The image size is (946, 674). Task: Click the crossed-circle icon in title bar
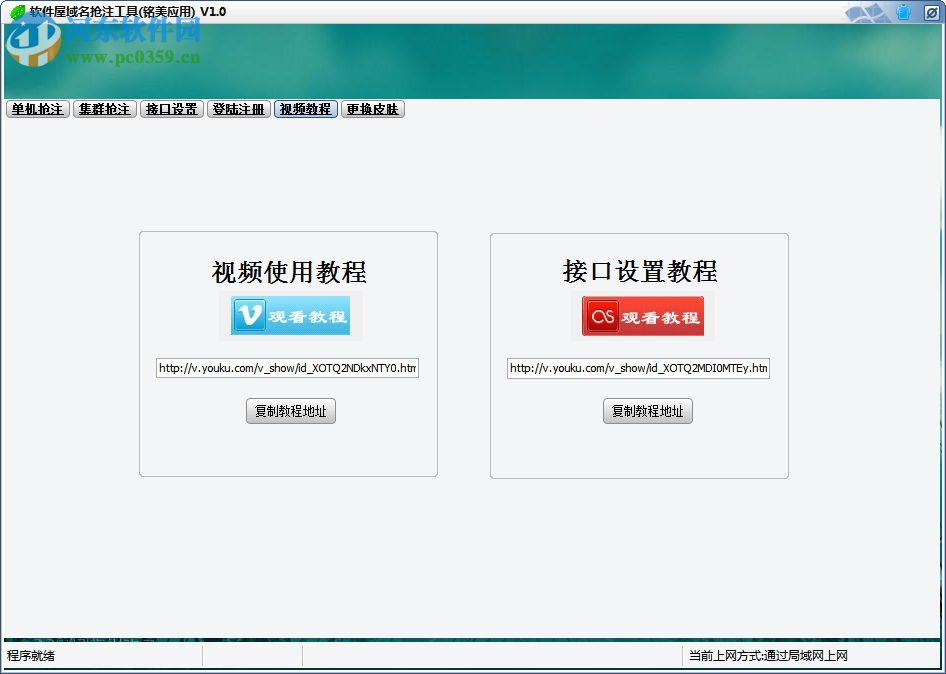click(931, 12)
